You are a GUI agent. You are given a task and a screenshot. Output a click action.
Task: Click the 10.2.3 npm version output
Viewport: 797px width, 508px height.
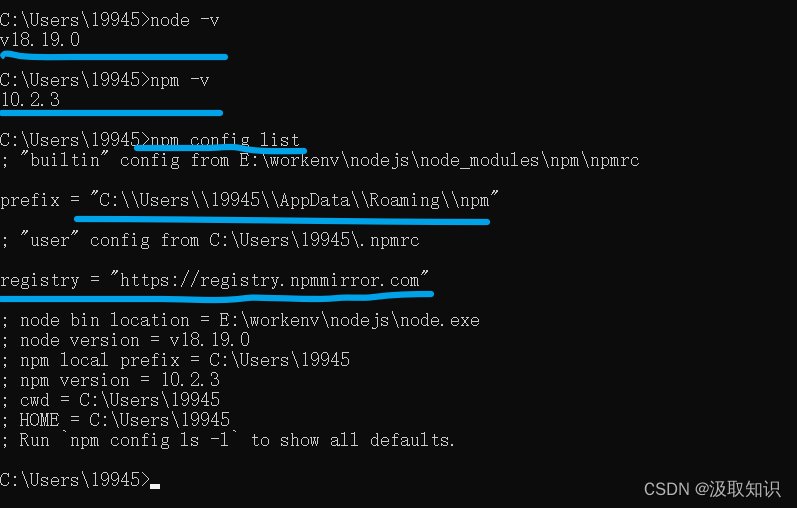[x=30, y=100]
